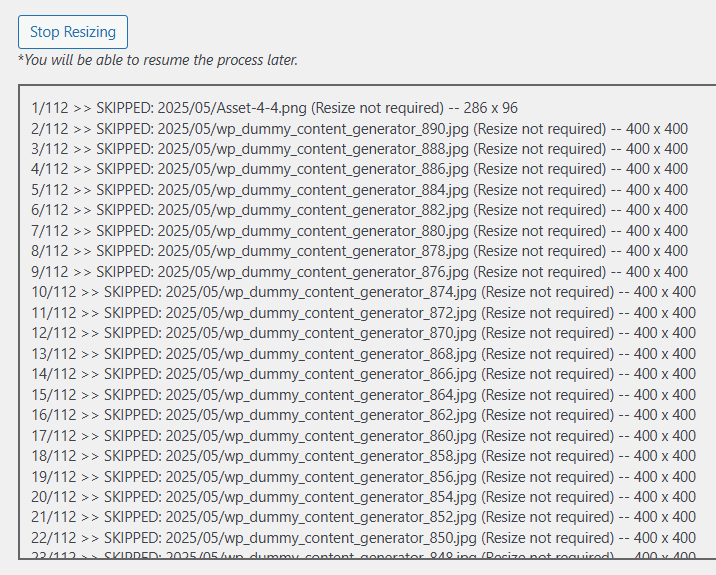Click the note about resuming the process later
Image resolution: width=716 pixels, height=575 pixels.
(158, 60)
